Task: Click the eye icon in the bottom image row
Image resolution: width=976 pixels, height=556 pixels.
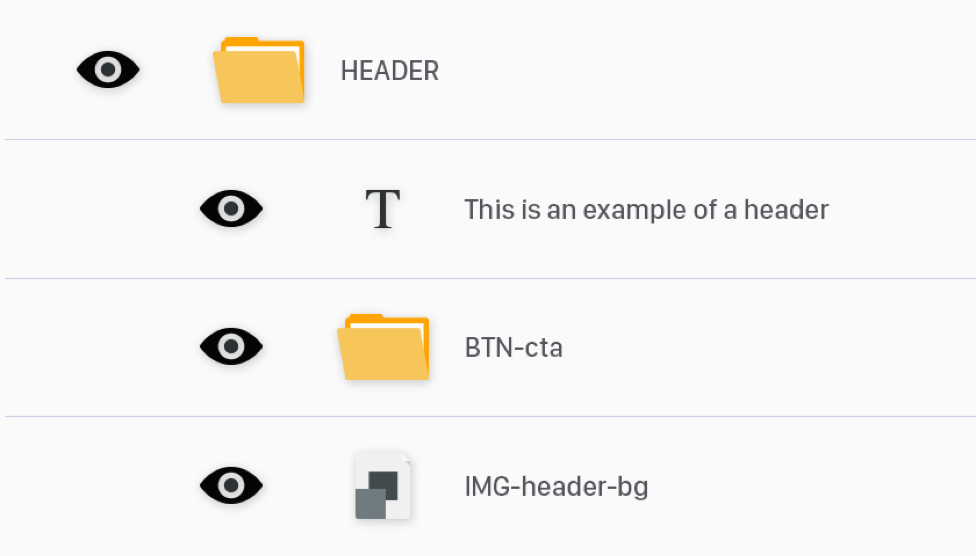Action: coord(231,486)
